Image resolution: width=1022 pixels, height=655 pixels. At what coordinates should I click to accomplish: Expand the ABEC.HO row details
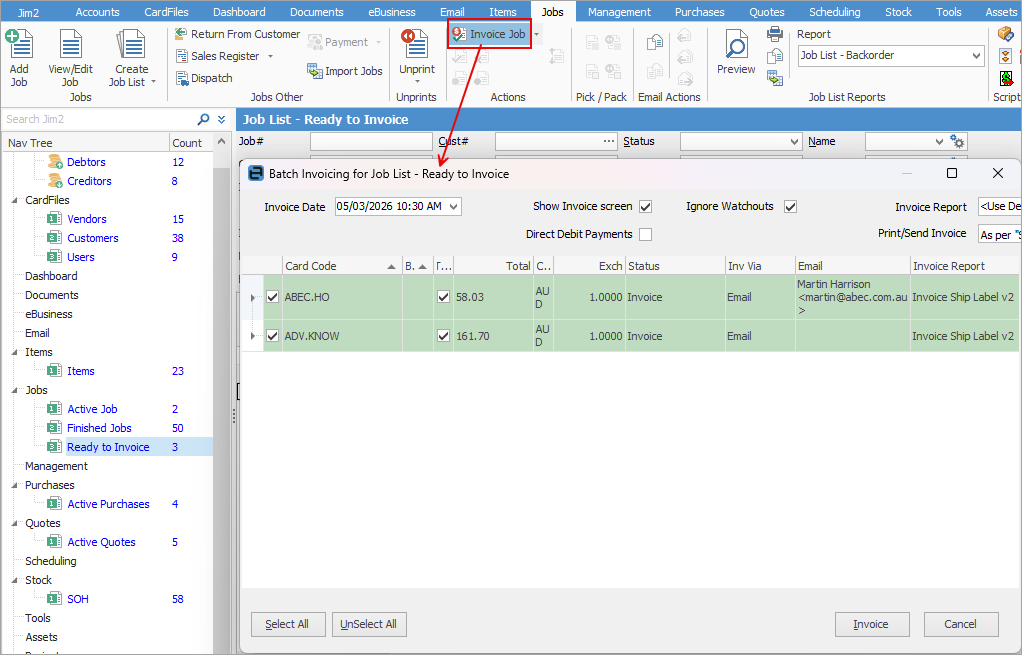(253, 297)
